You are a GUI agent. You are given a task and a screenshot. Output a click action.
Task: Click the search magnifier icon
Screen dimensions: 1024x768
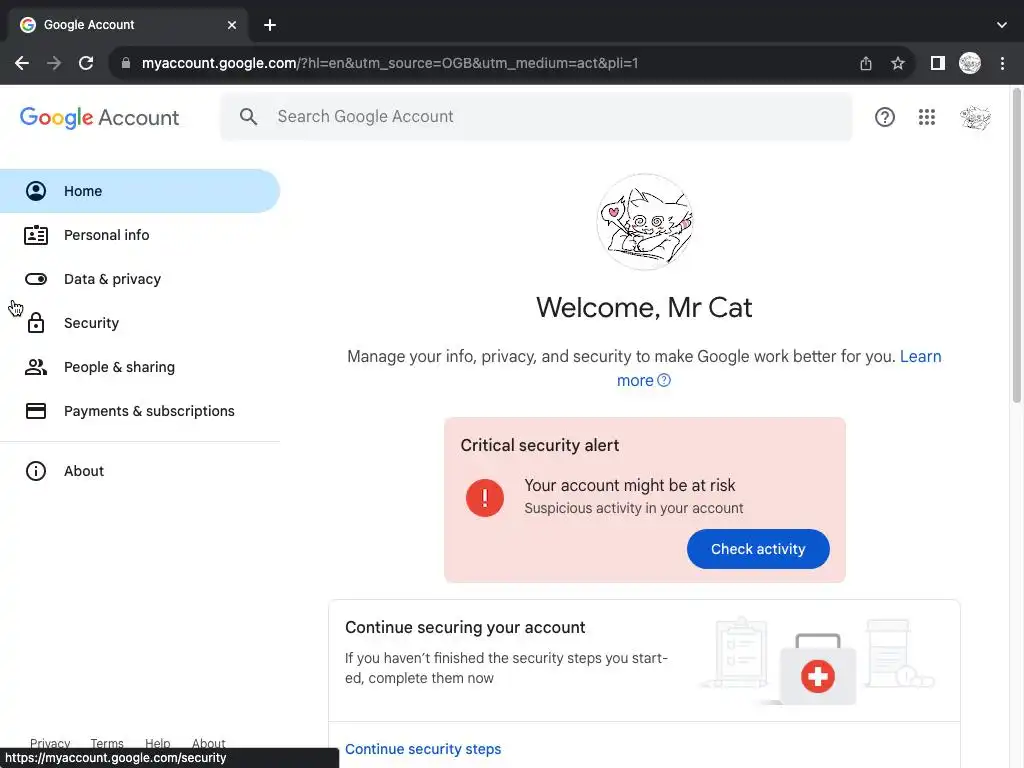click(248, 117)
